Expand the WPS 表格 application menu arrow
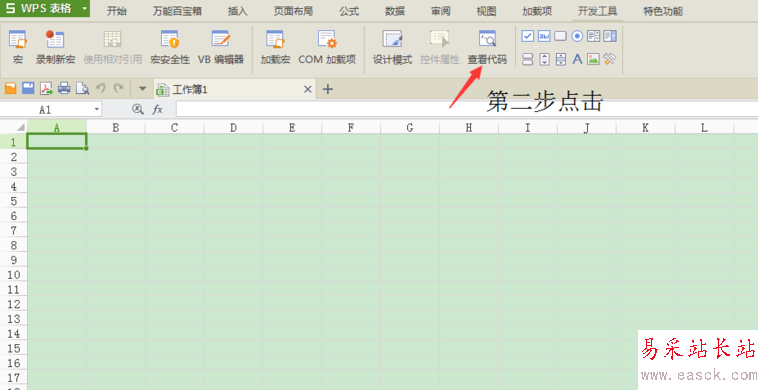This screenshot has height=390, width=758. 84,8
